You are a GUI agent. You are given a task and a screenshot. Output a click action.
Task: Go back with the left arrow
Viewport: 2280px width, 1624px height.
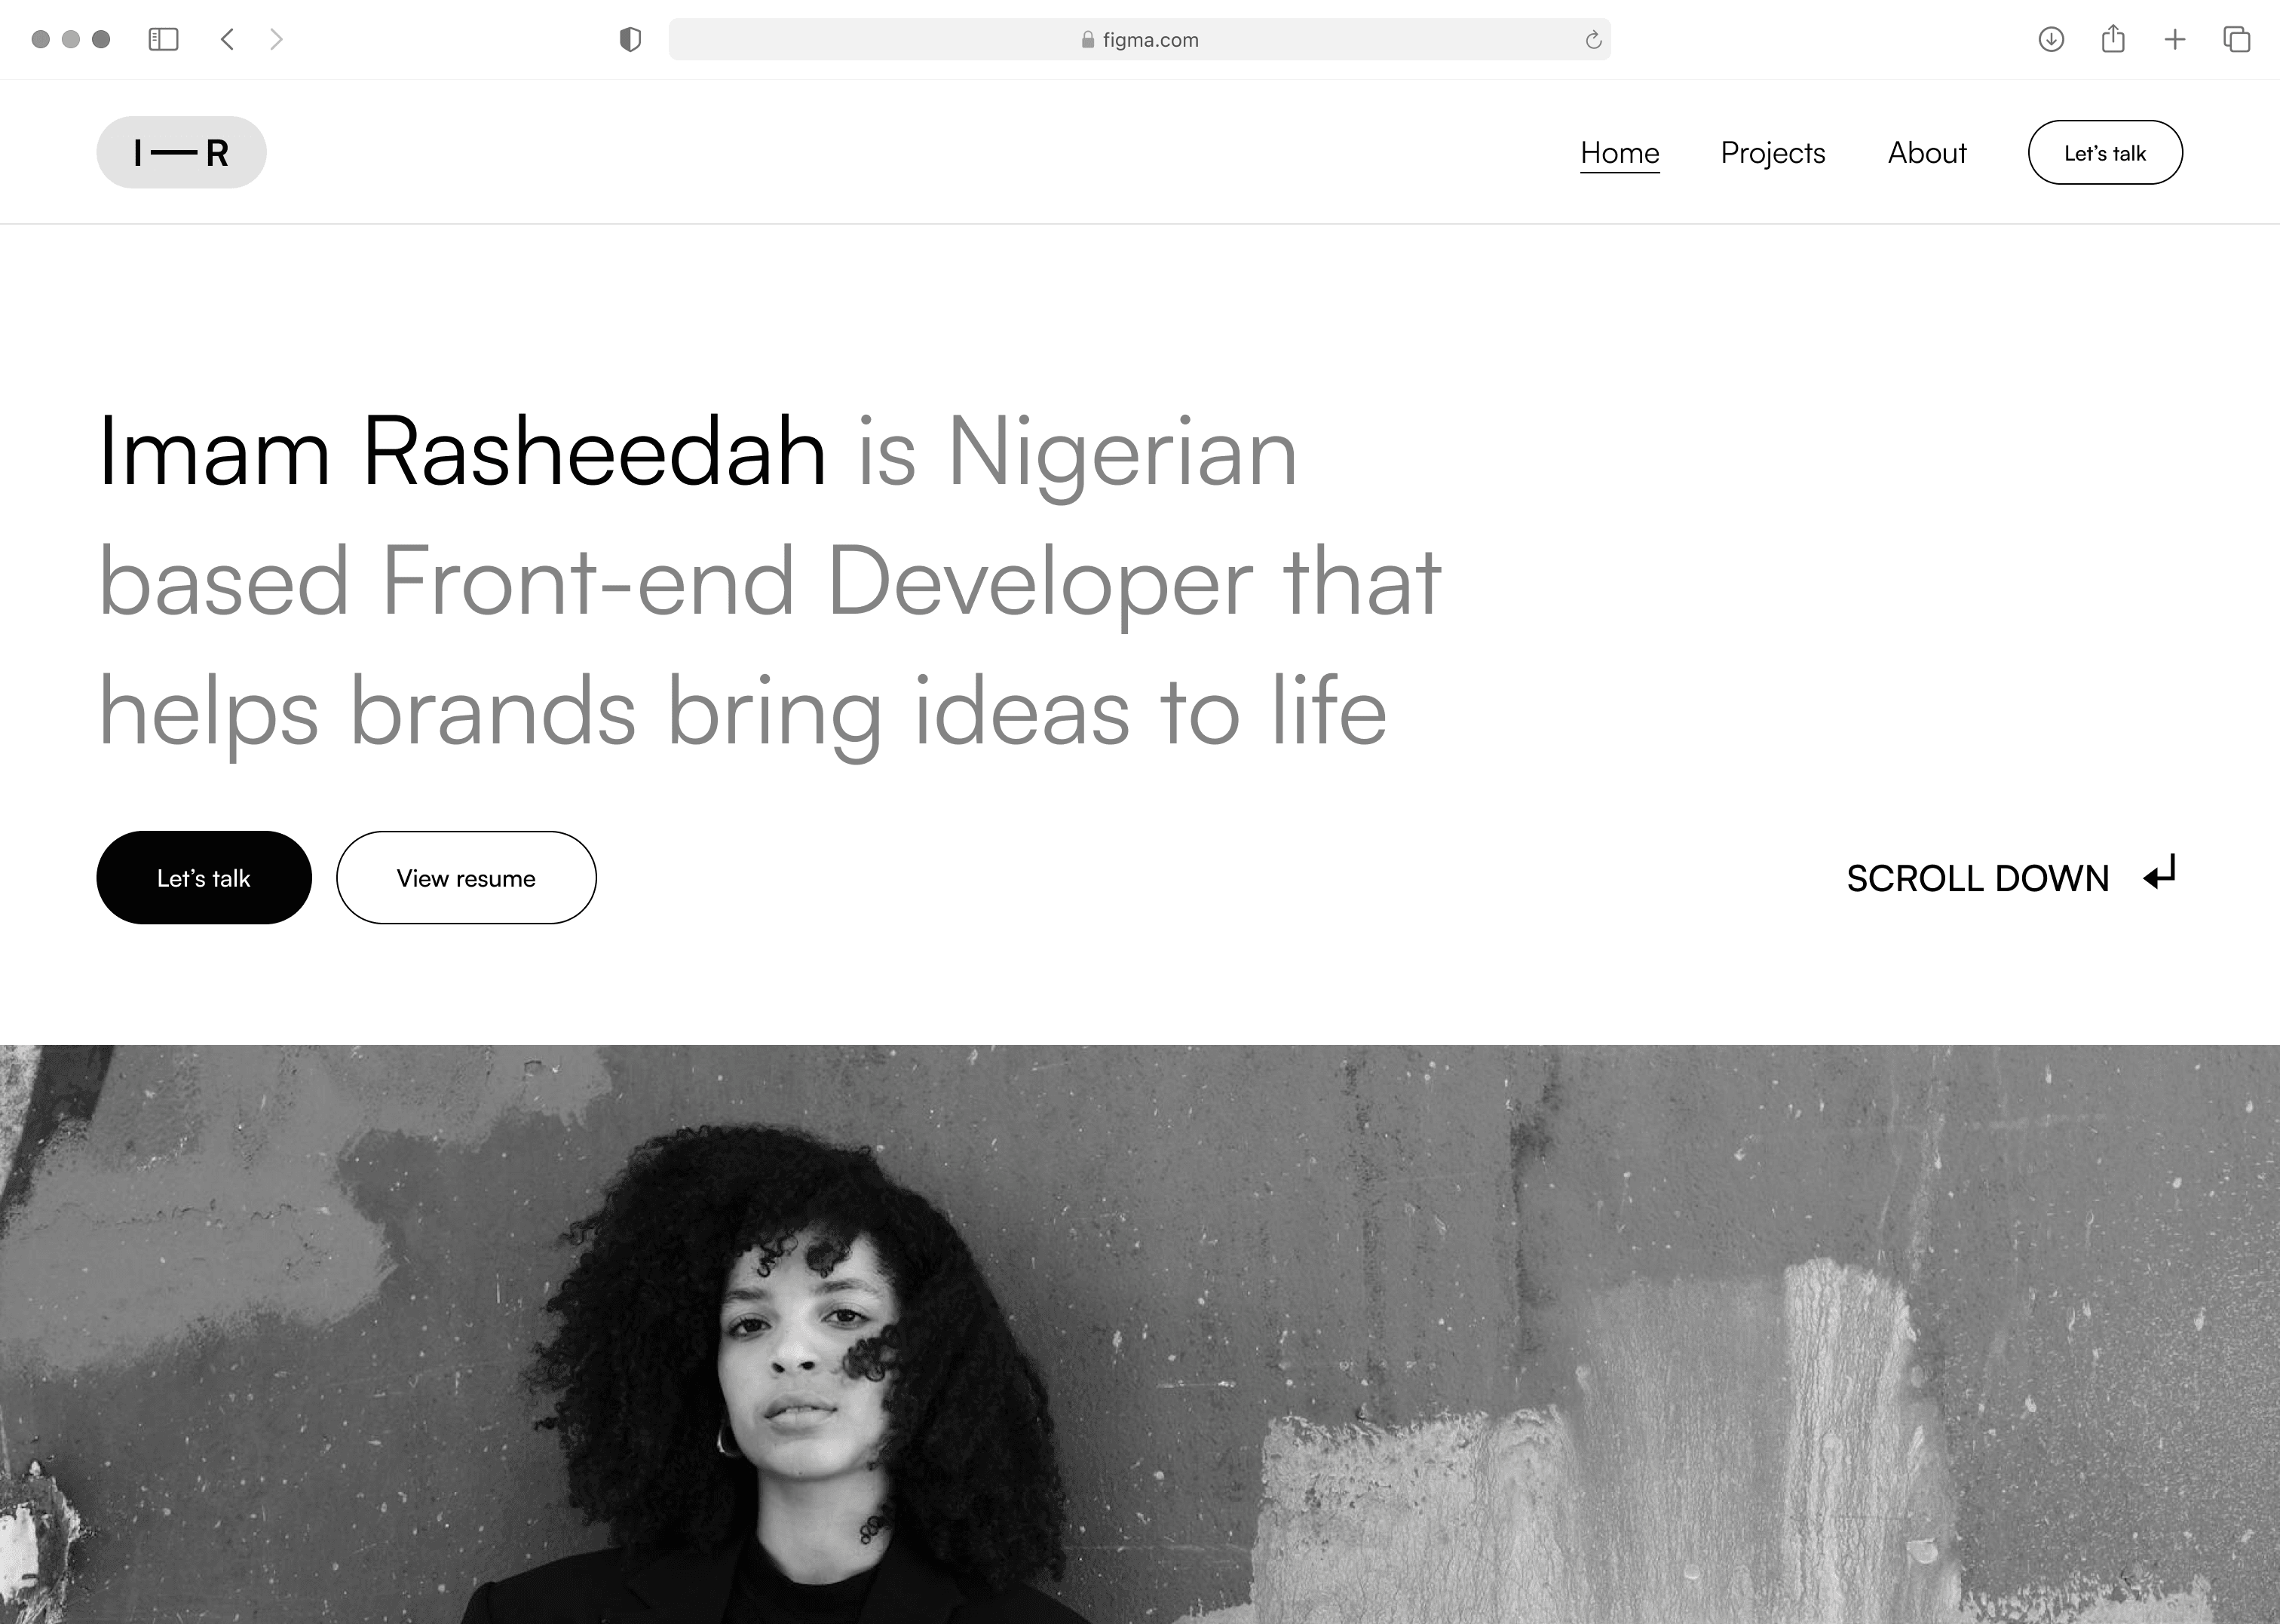(227, 39)
